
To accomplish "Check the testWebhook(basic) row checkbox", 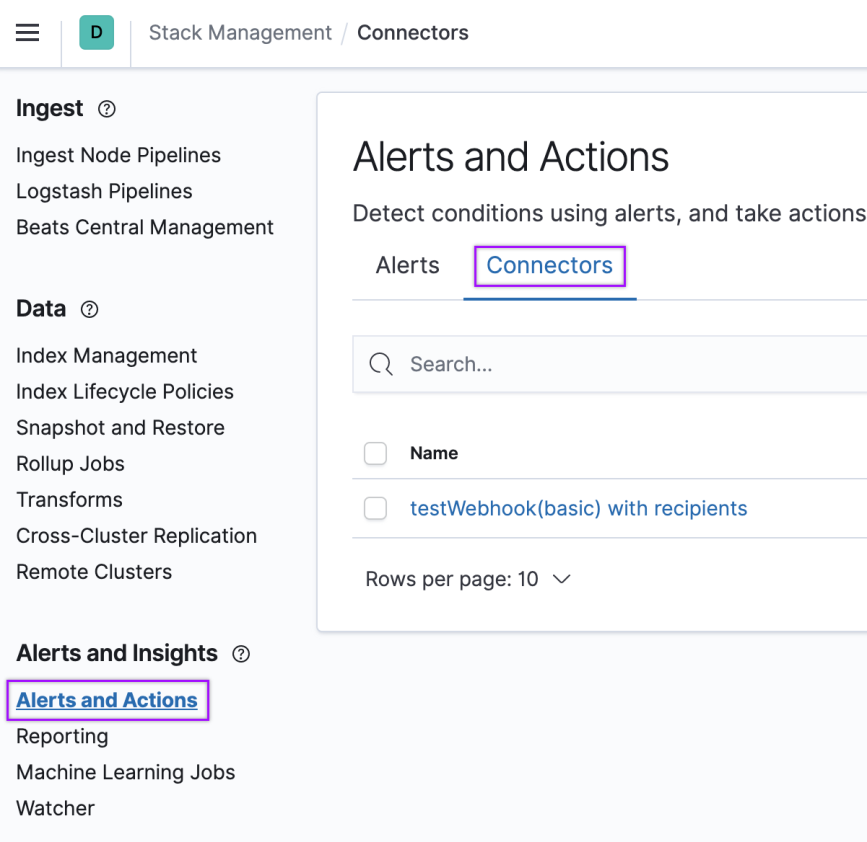I will coord(375,508).
